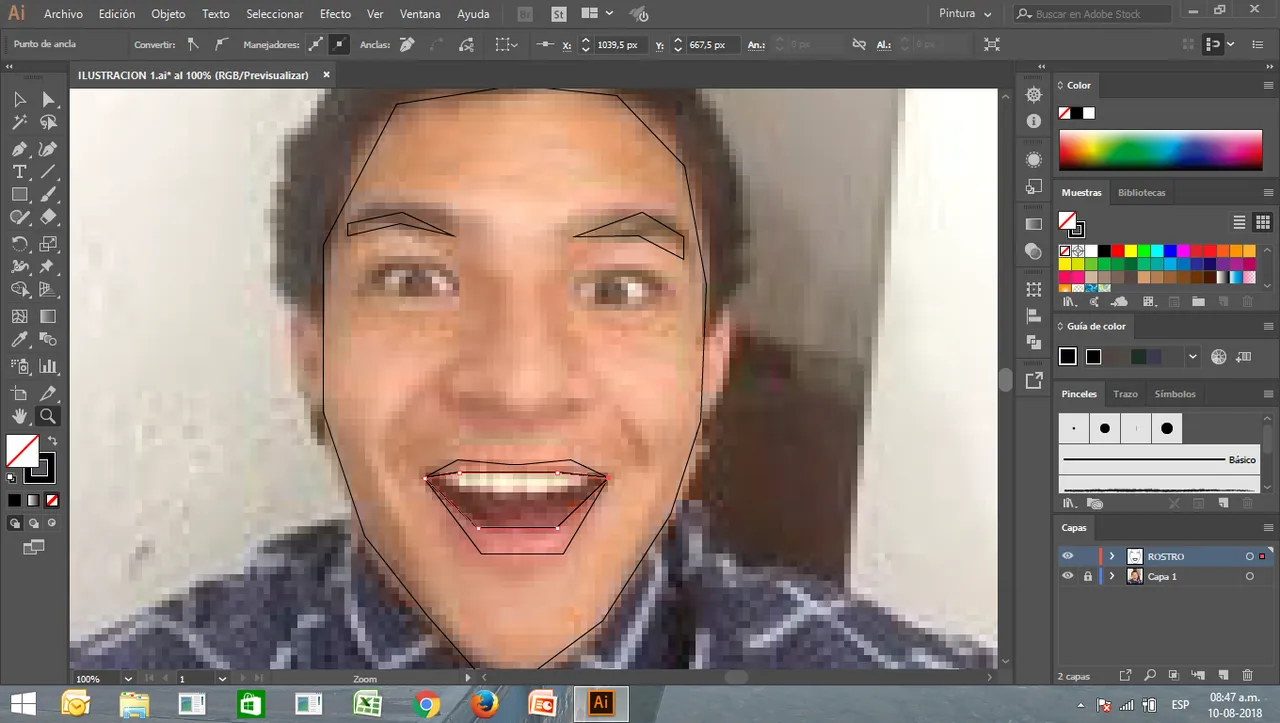Open the Info panel icon
The height and width of the screenshot is (723, 1280).
pos(1034,121)
